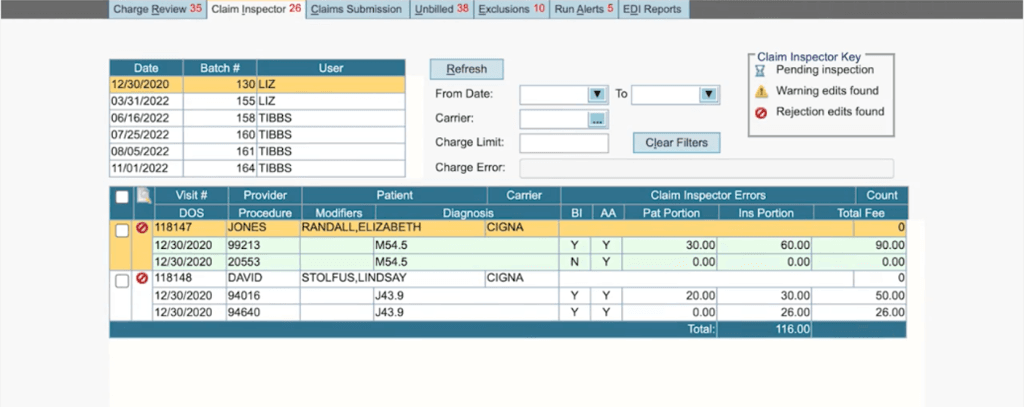Image resolution: width=1024 pixels, height=407 pixels.
Task: Open the Unbilled tab
Action: pos(442,9)
